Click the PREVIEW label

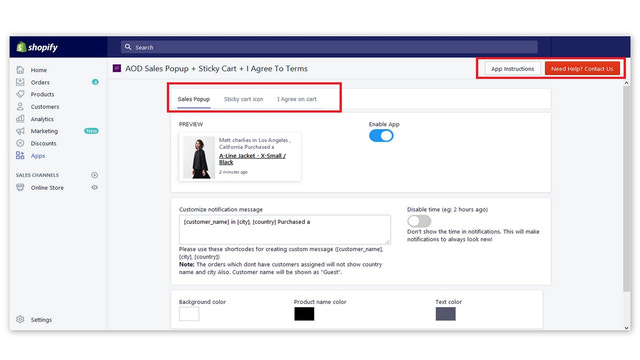tap(191, 124)
